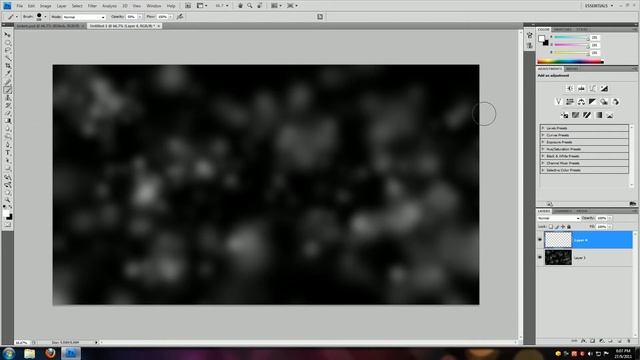
Task: Select the Clone Stamp tool
Action: pos(8,98)
